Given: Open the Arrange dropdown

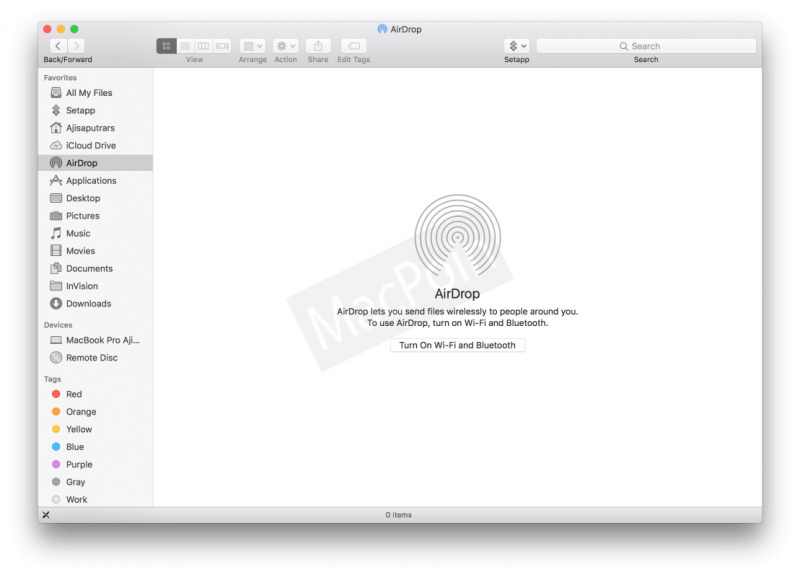Looking at the screenshot, I should [x=253, y=46].
